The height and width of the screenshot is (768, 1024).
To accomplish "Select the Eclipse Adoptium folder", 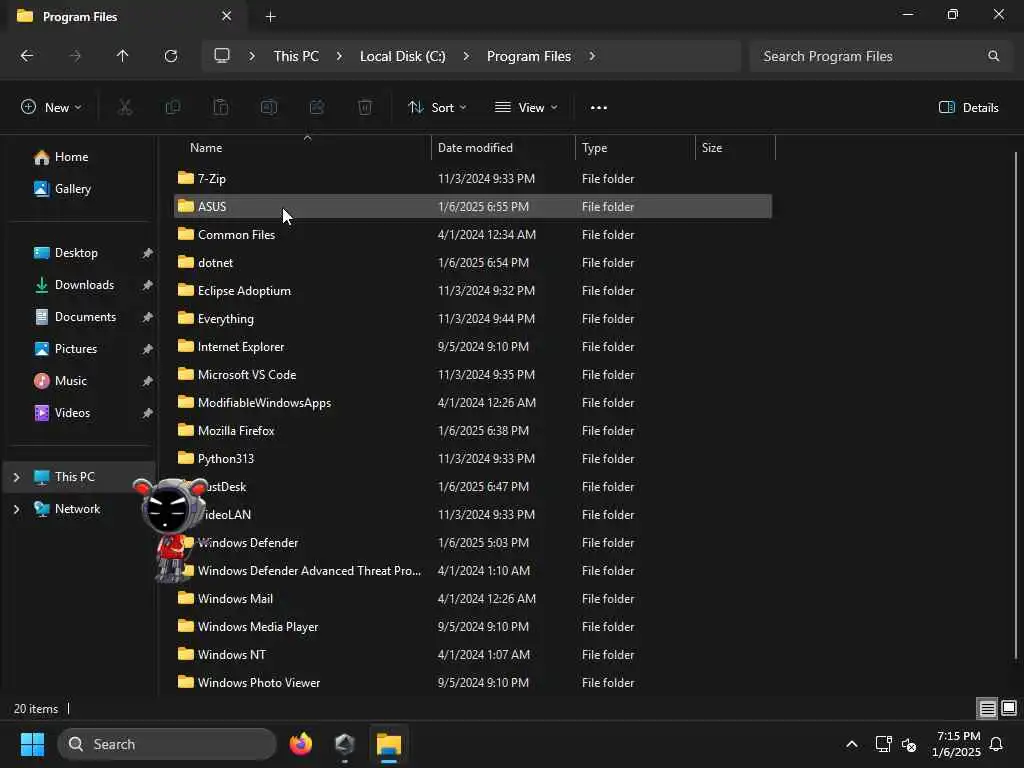I will (473, 291).
